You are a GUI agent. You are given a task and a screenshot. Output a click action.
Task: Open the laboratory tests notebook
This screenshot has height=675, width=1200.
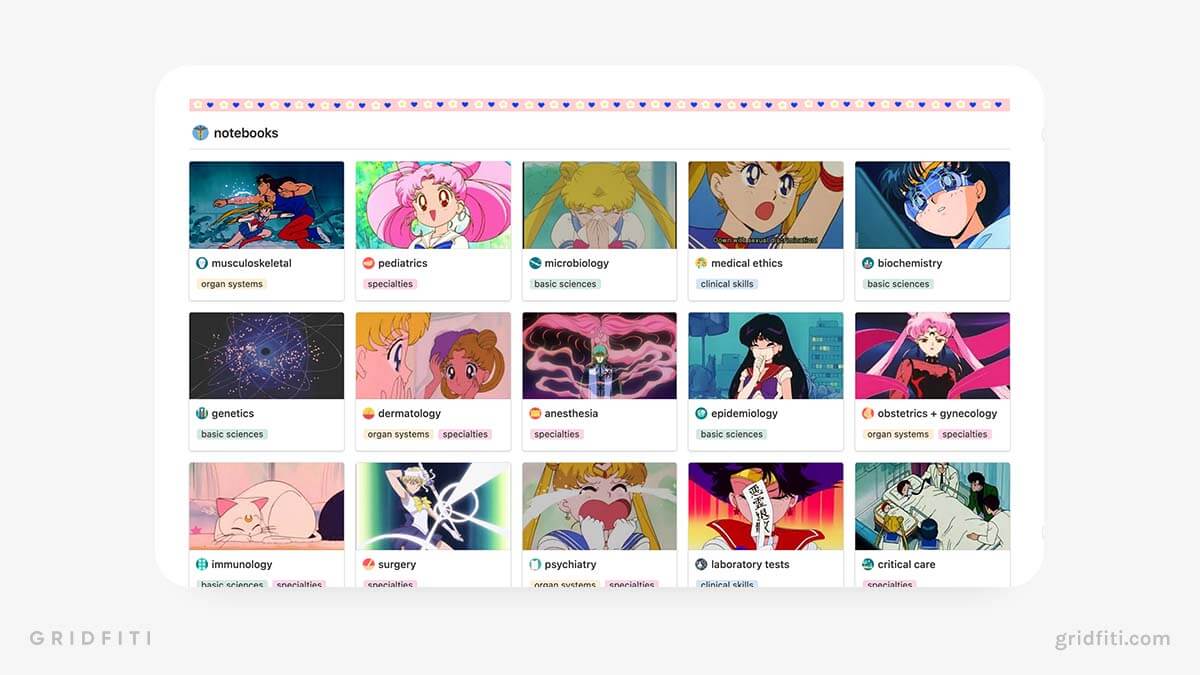click(750, 565)
